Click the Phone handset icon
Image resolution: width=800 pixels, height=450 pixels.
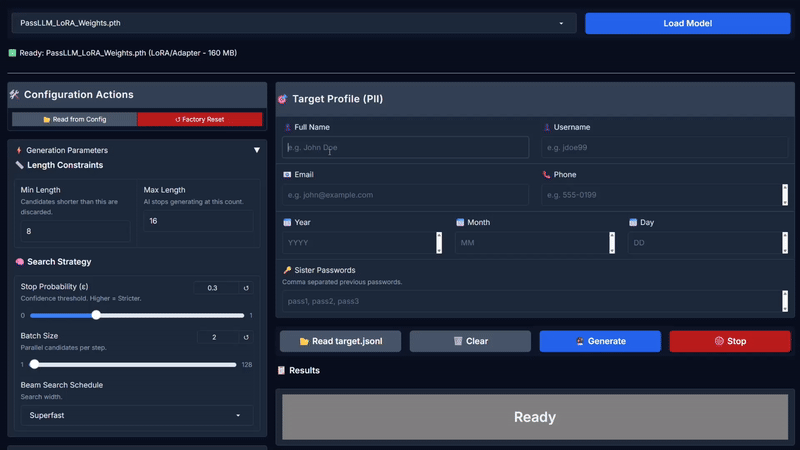(546, 174)
